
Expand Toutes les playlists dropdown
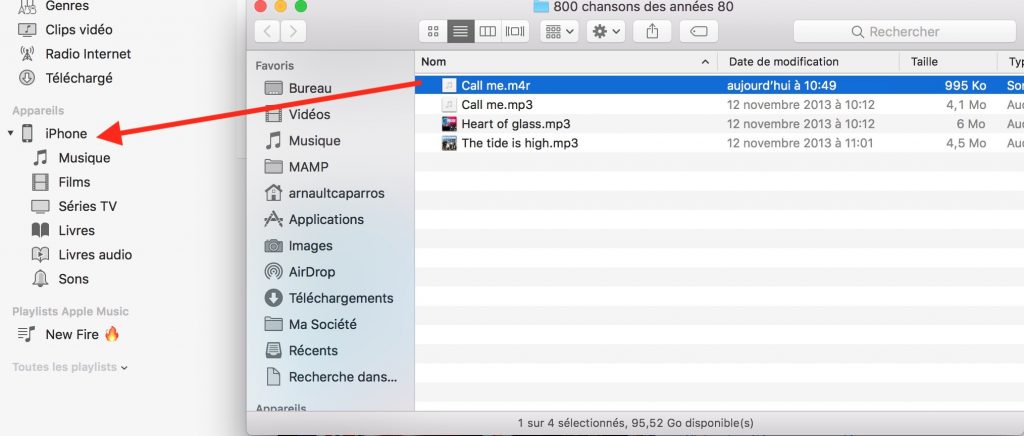click(70, 367)
